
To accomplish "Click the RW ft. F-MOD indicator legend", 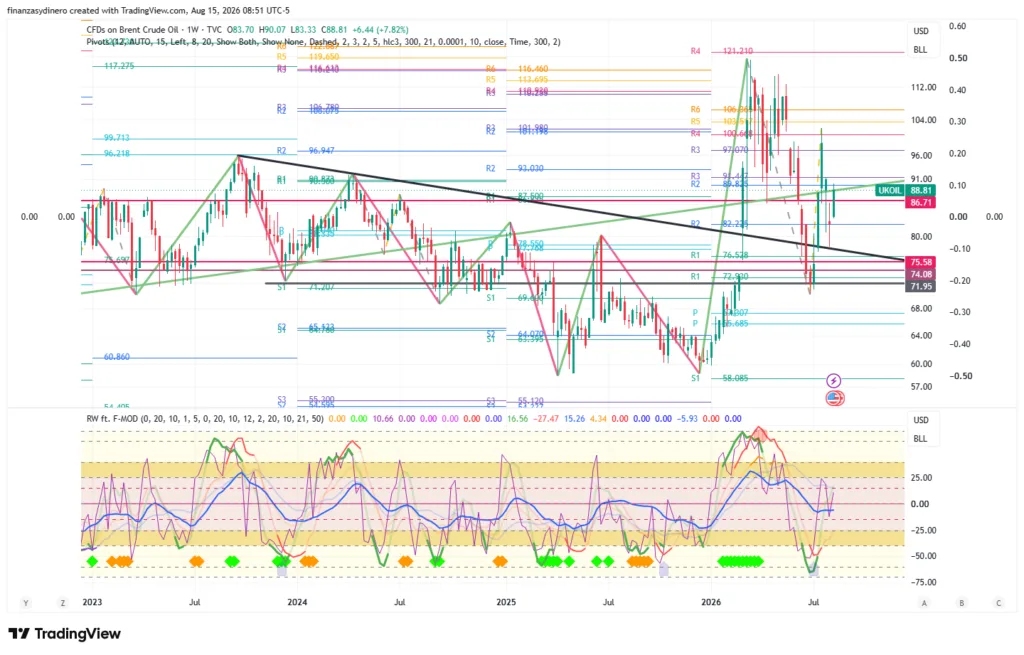I will (204, 419).
